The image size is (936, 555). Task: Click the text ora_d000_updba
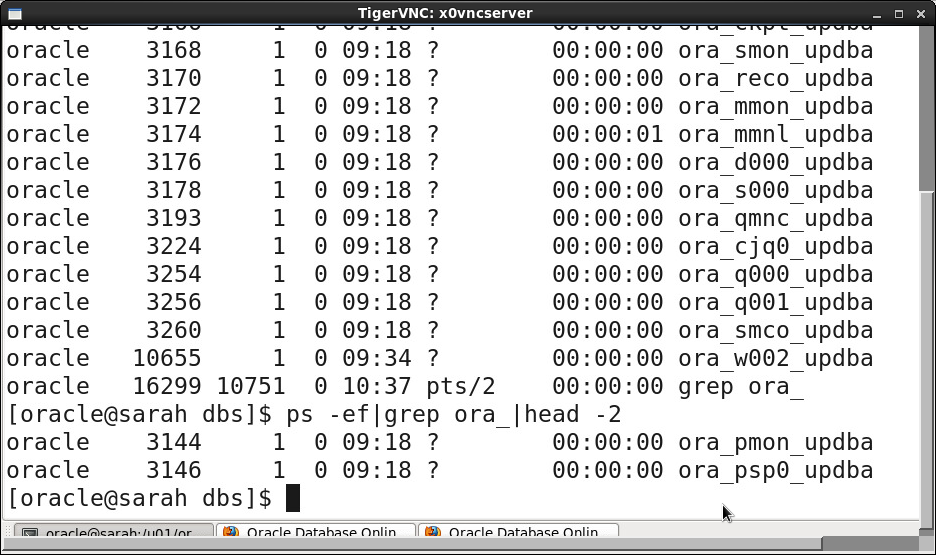click(775, 162)
